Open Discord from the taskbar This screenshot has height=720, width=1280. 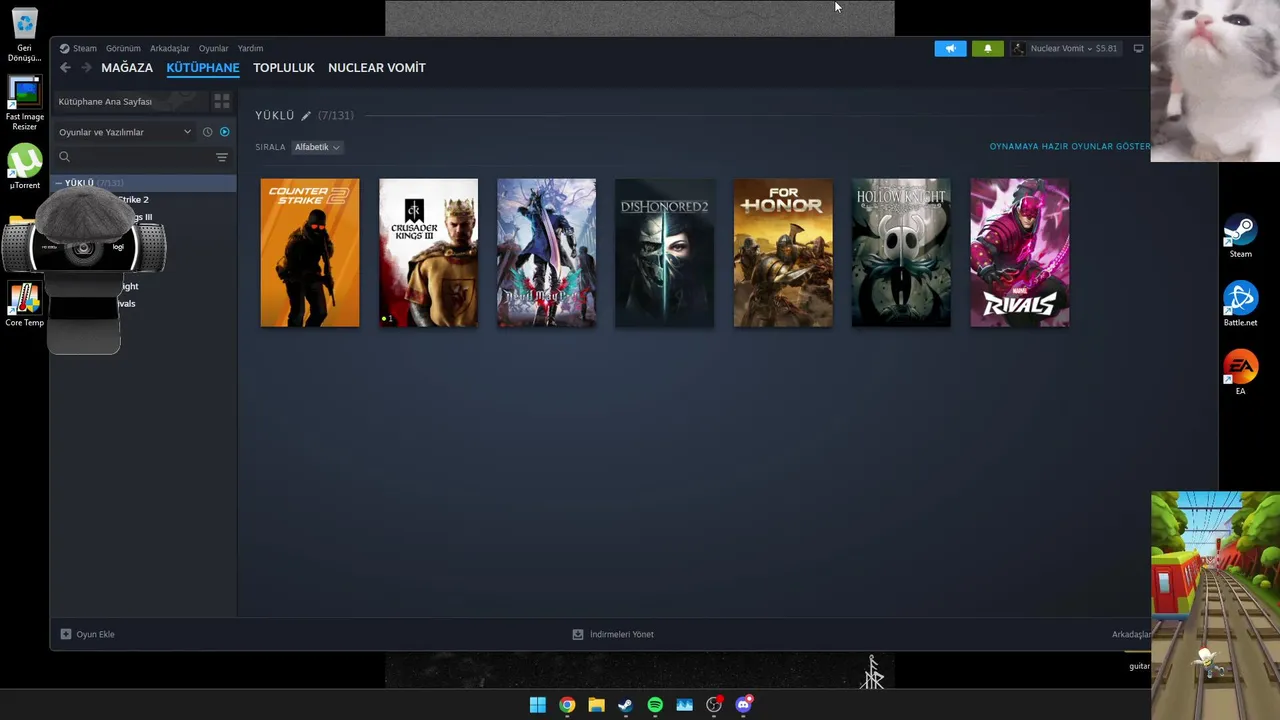743,705
